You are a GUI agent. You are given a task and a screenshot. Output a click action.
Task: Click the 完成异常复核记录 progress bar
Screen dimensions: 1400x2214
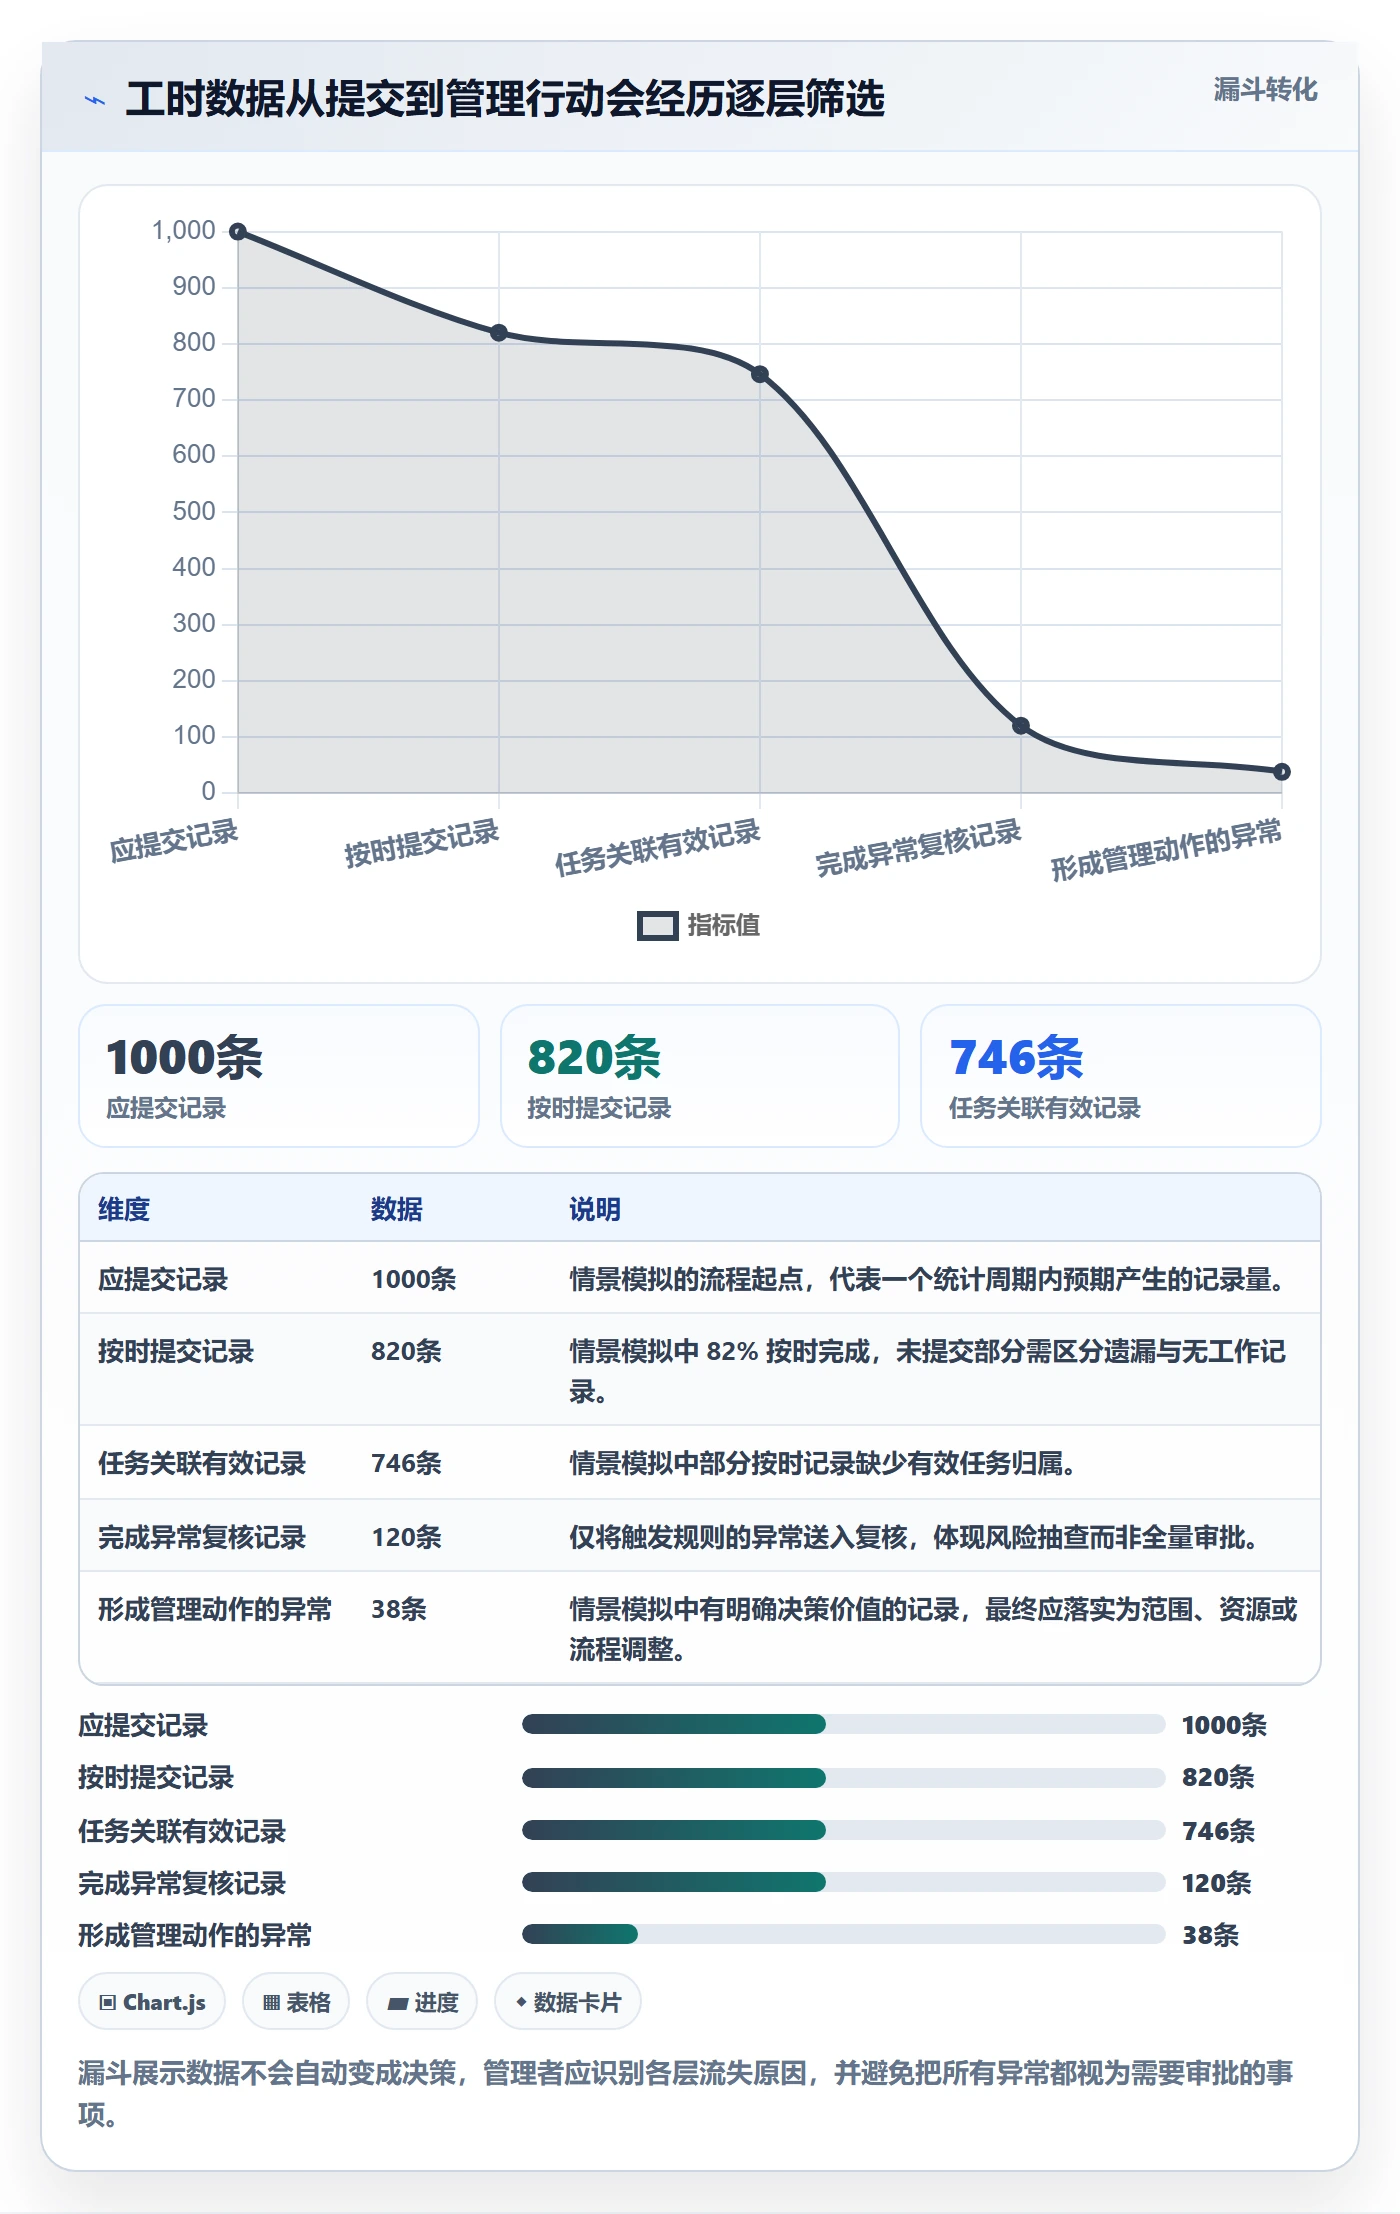click(x=843, y=1882)
